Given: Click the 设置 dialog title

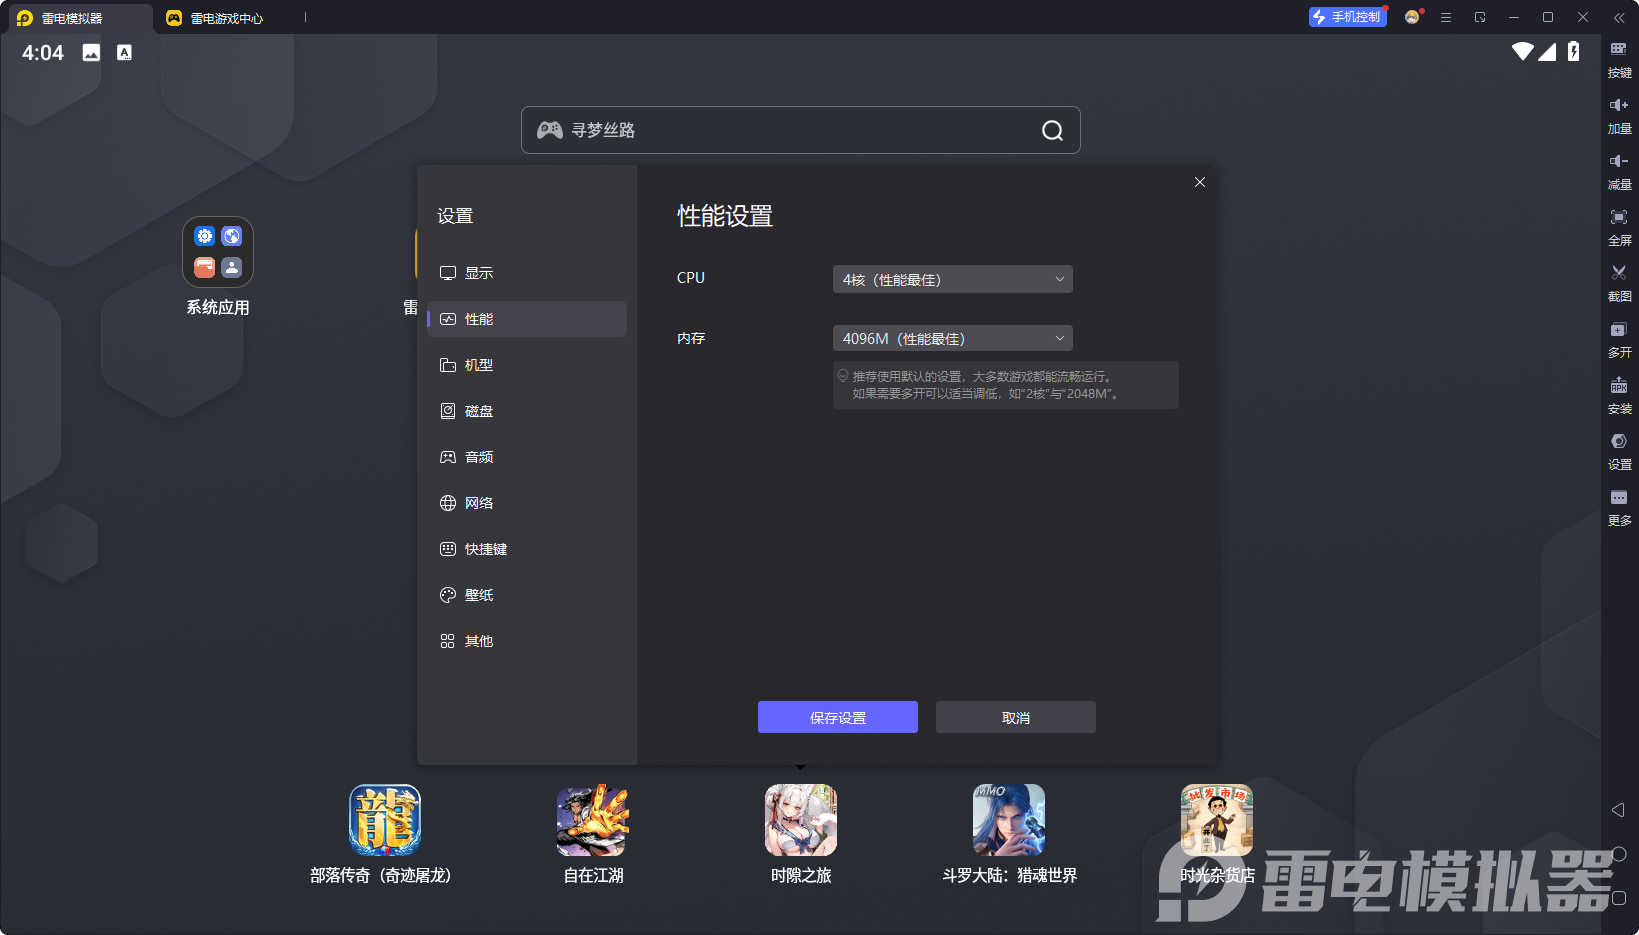Looking at the screenshot, I should [455, 216].
